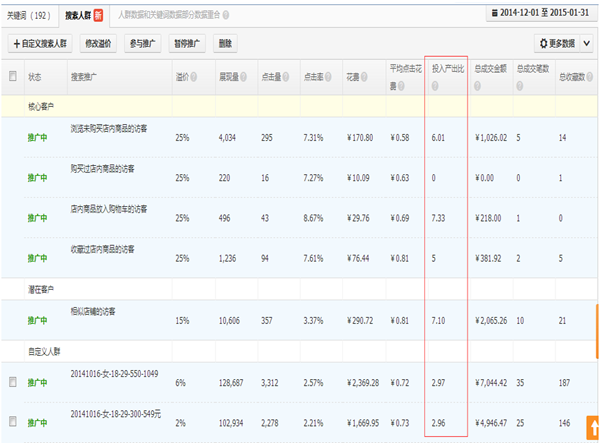The height and width of the screenshot is (445, 600).
Task: Open the dropdown arrow next to 更多数据
Action: [587, 43]
